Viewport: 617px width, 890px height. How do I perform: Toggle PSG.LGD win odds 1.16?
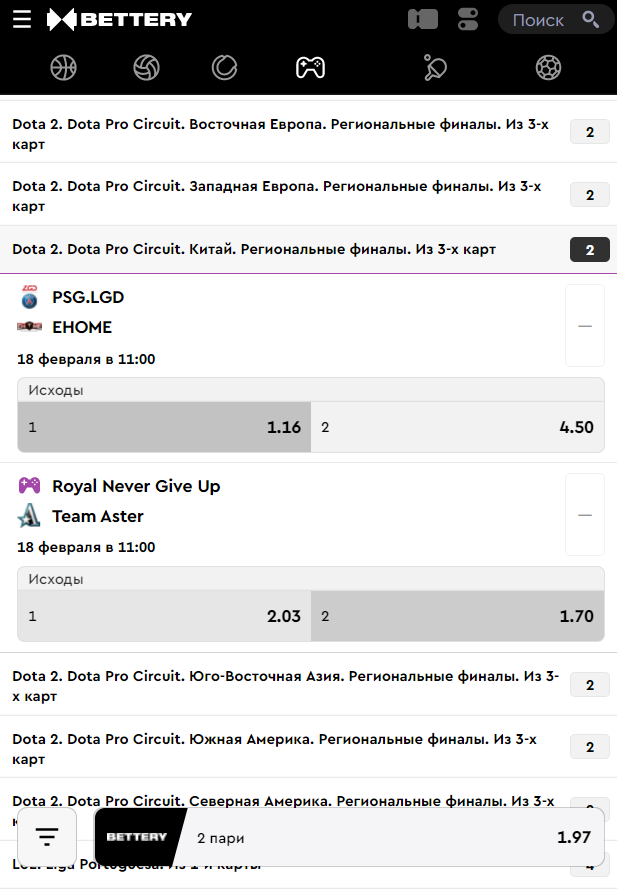point(165,427)
